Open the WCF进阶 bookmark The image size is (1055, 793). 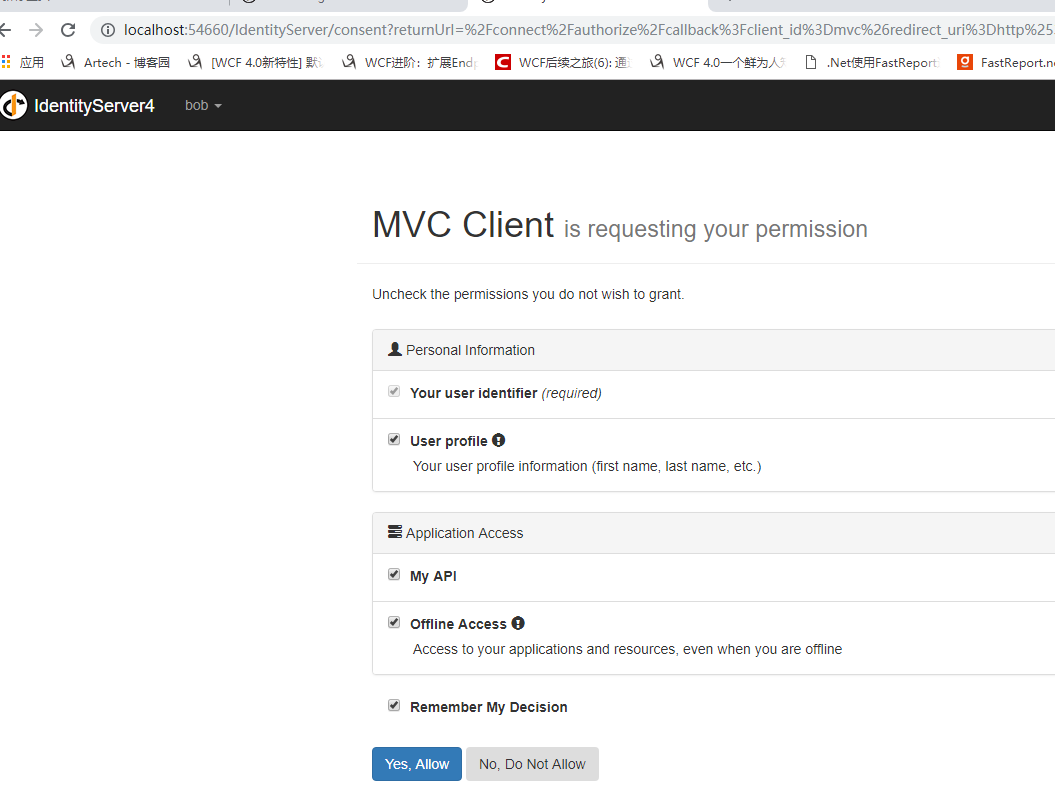click(410, 63)
